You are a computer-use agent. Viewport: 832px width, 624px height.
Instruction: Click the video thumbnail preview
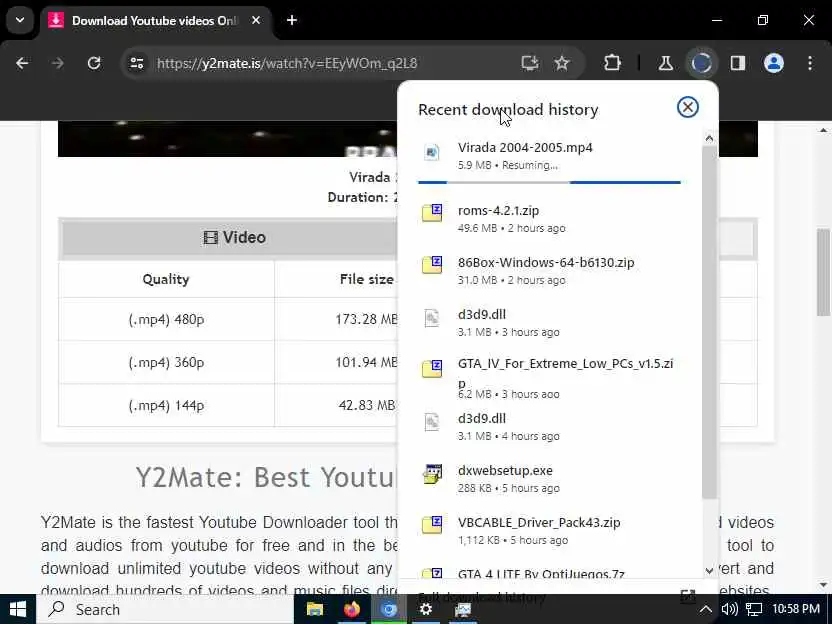coord(227,138)
